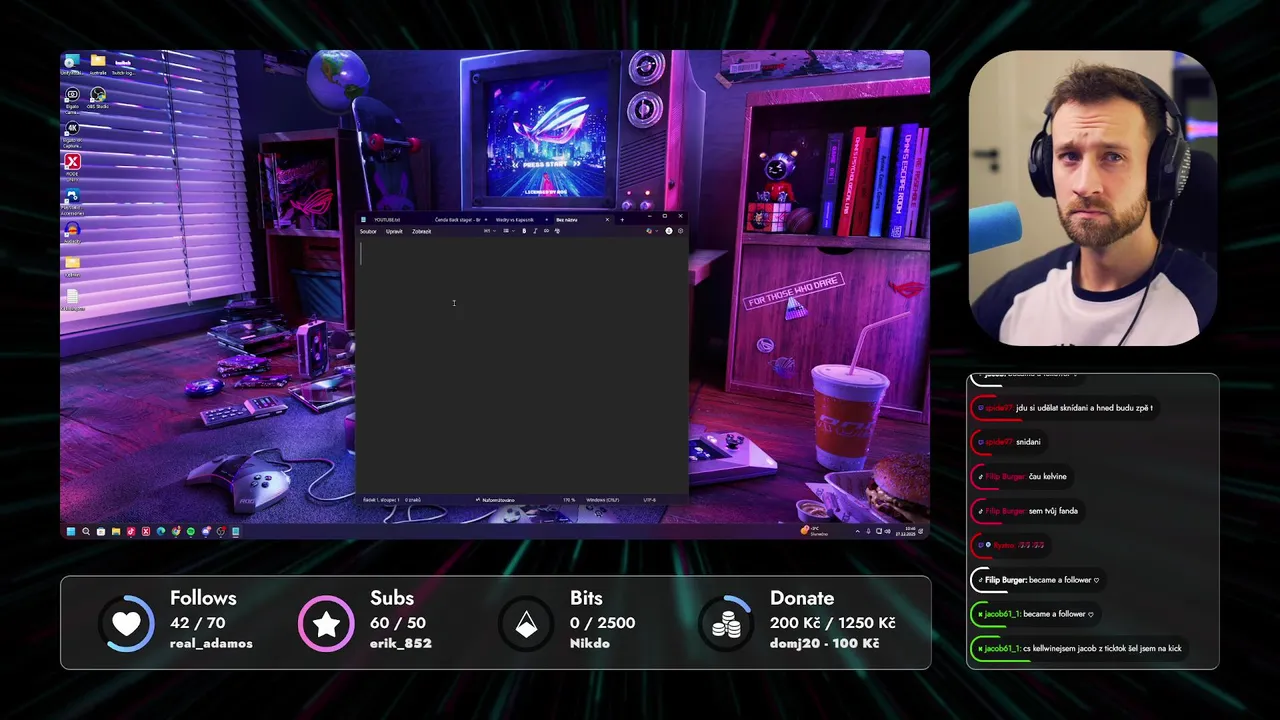Open the list format dropdown
Image resolution: width=1280 pixels, height=720 pixels.
508,231
